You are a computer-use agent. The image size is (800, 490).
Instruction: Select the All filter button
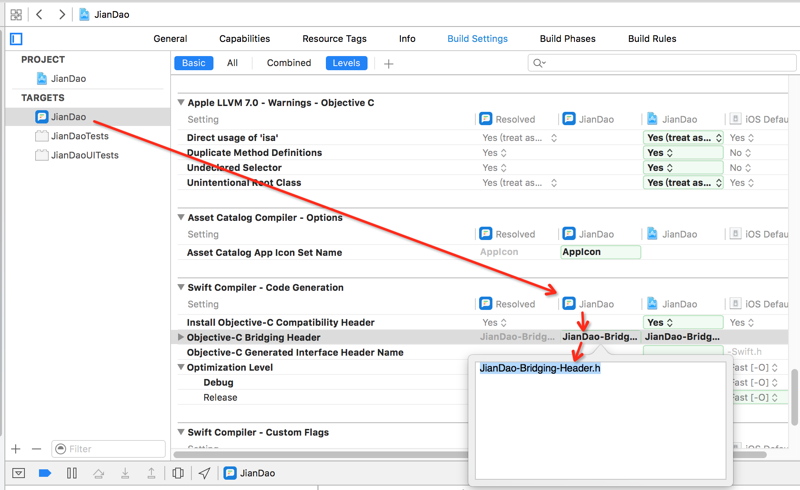pos(232,63)
